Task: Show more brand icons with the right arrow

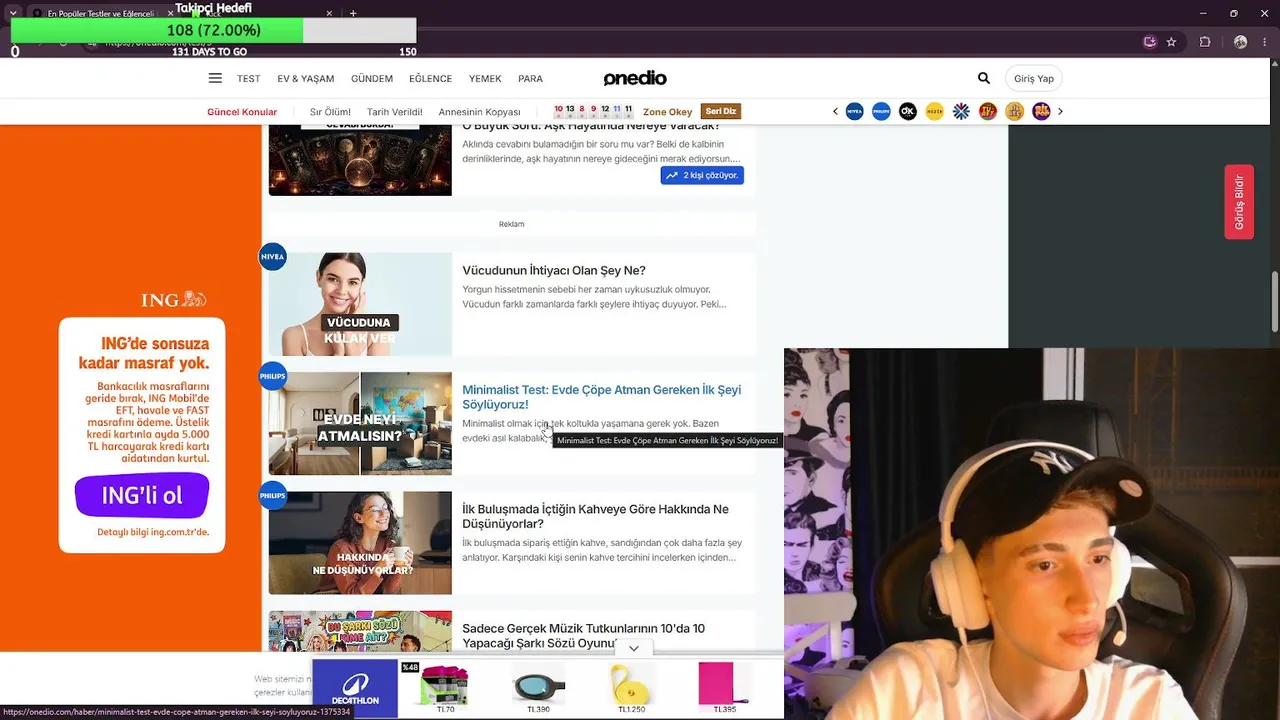Action: pos(1060,111)
